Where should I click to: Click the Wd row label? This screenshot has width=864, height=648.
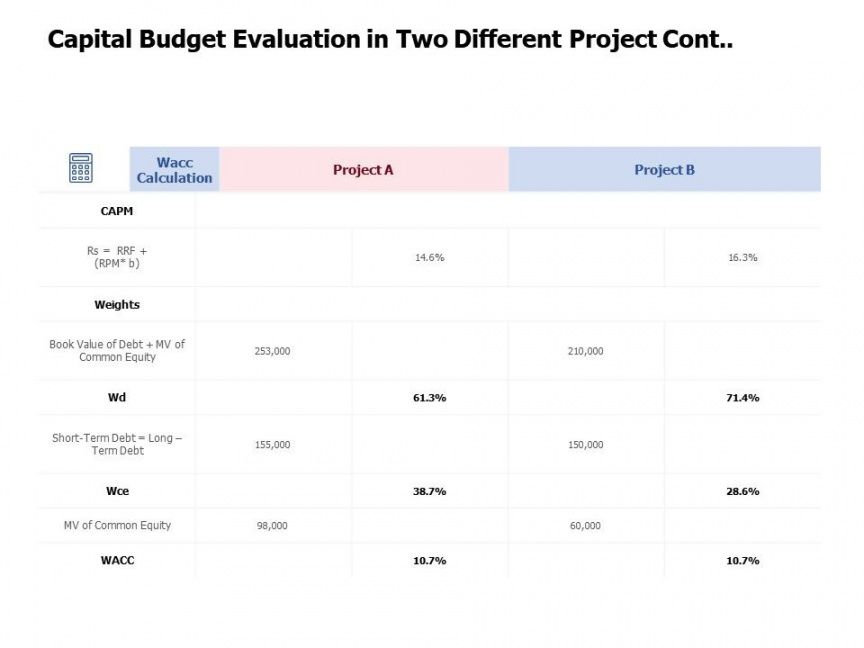[x=117, y=398]
